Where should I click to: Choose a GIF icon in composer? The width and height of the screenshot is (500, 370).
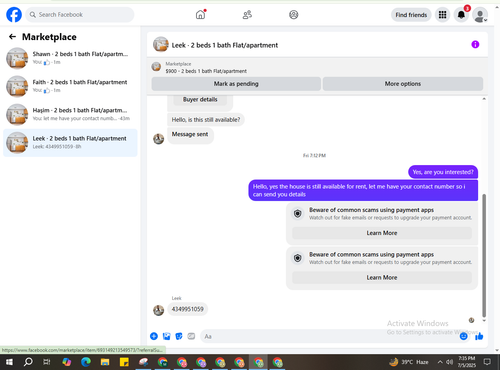(191, 336)
